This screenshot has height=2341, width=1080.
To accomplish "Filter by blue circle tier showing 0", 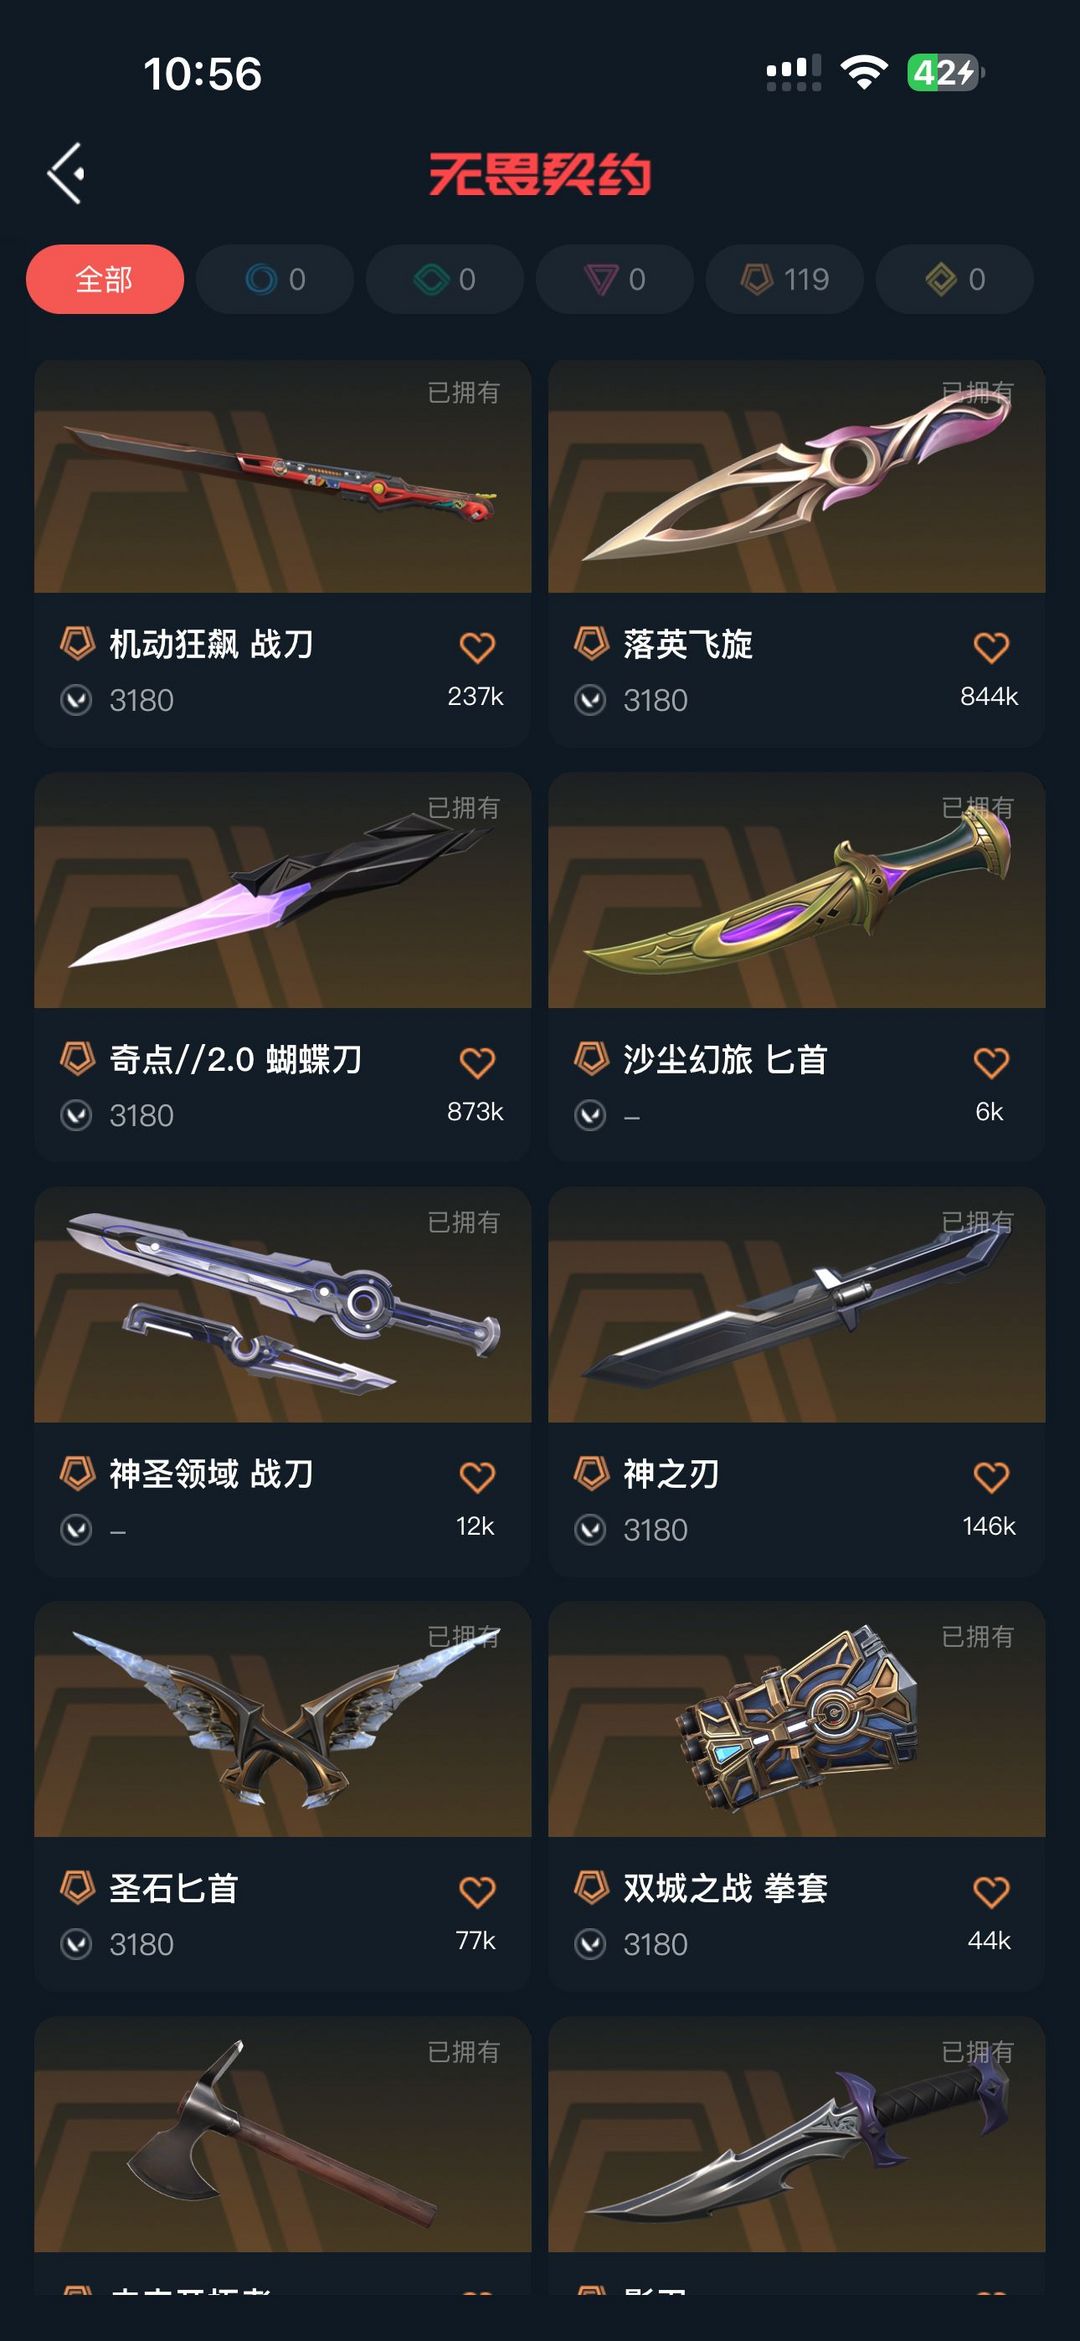I will (x=275, y=279).
